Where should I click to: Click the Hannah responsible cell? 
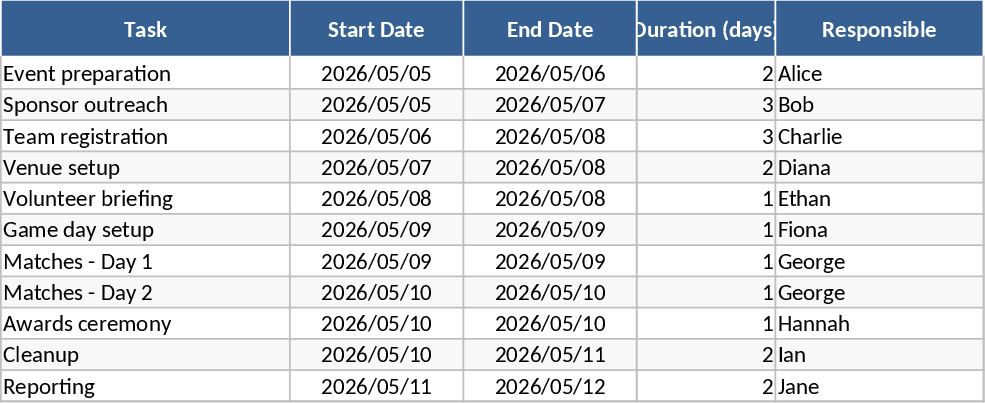pyautogui.click(x=814, y=324)
